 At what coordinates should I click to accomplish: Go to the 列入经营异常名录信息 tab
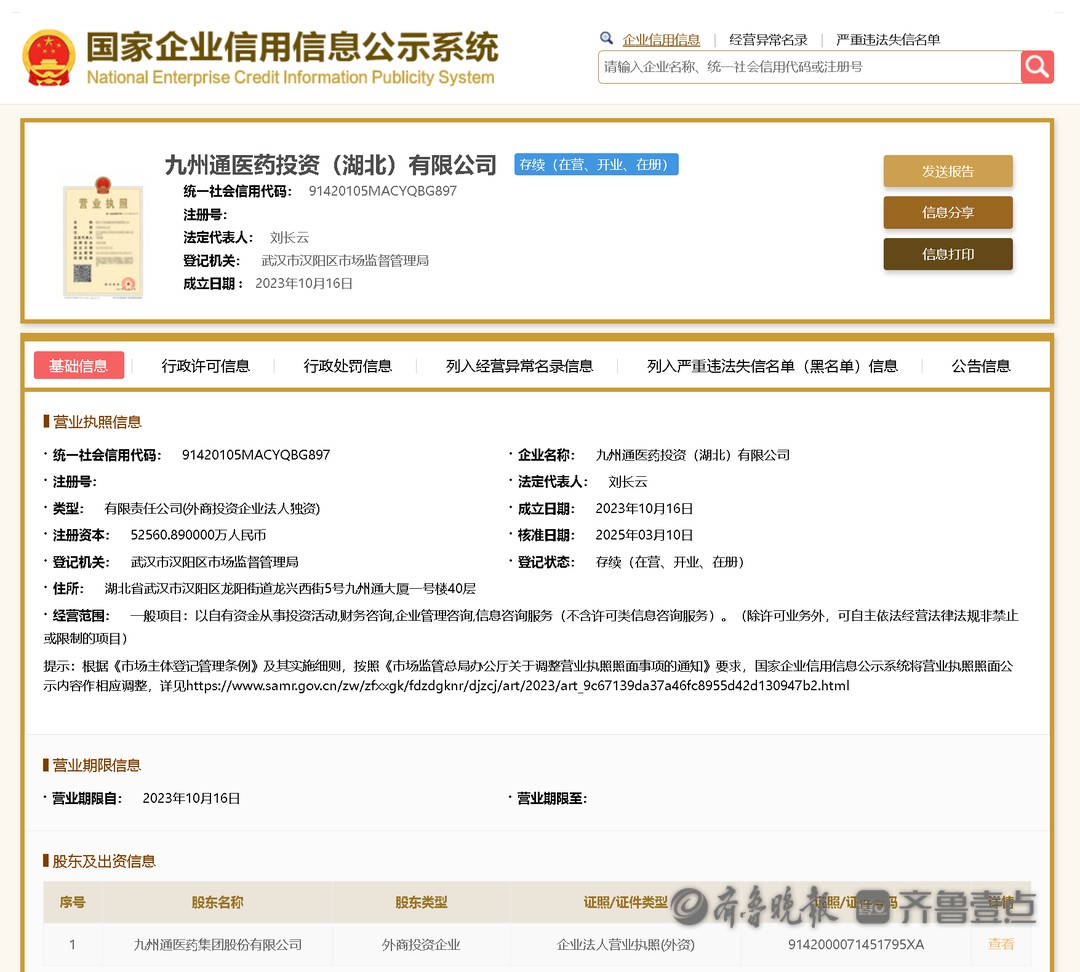point(519,366)
